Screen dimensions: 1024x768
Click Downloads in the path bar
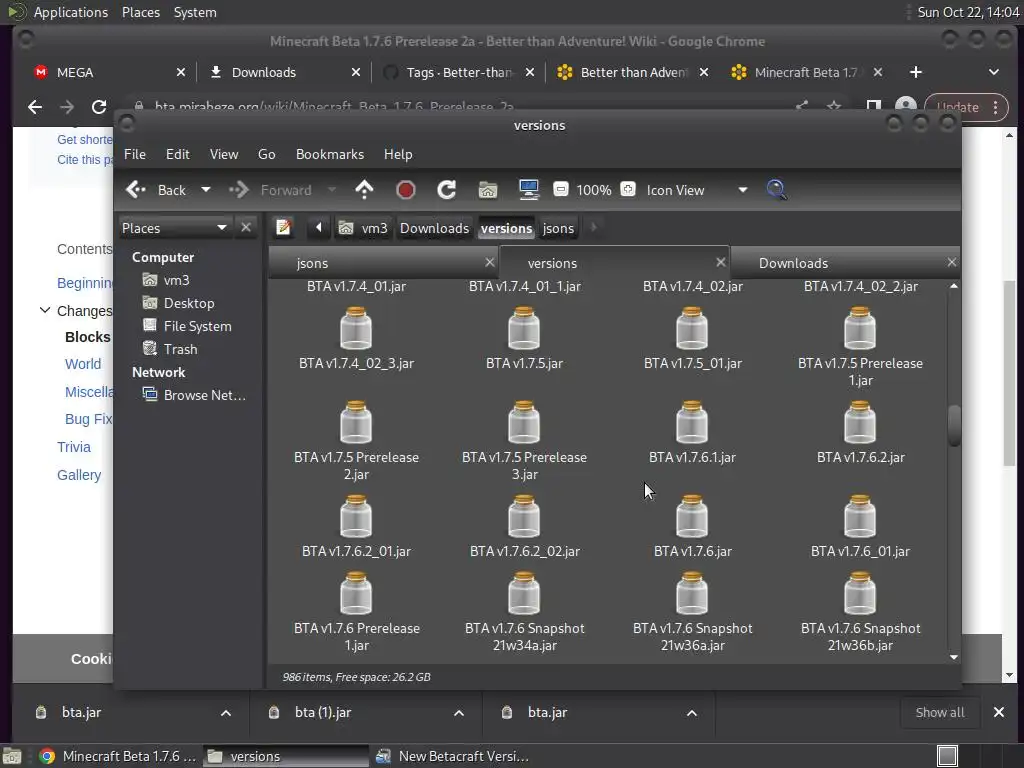pos(434,228)
